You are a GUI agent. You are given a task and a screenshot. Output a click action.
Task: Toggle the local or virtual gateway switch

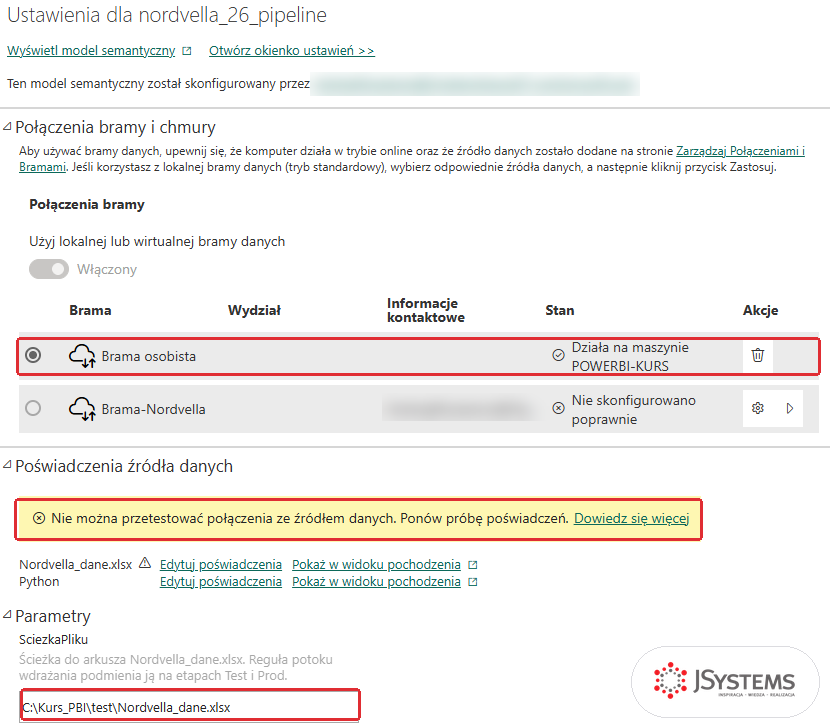tap(49, 269)
